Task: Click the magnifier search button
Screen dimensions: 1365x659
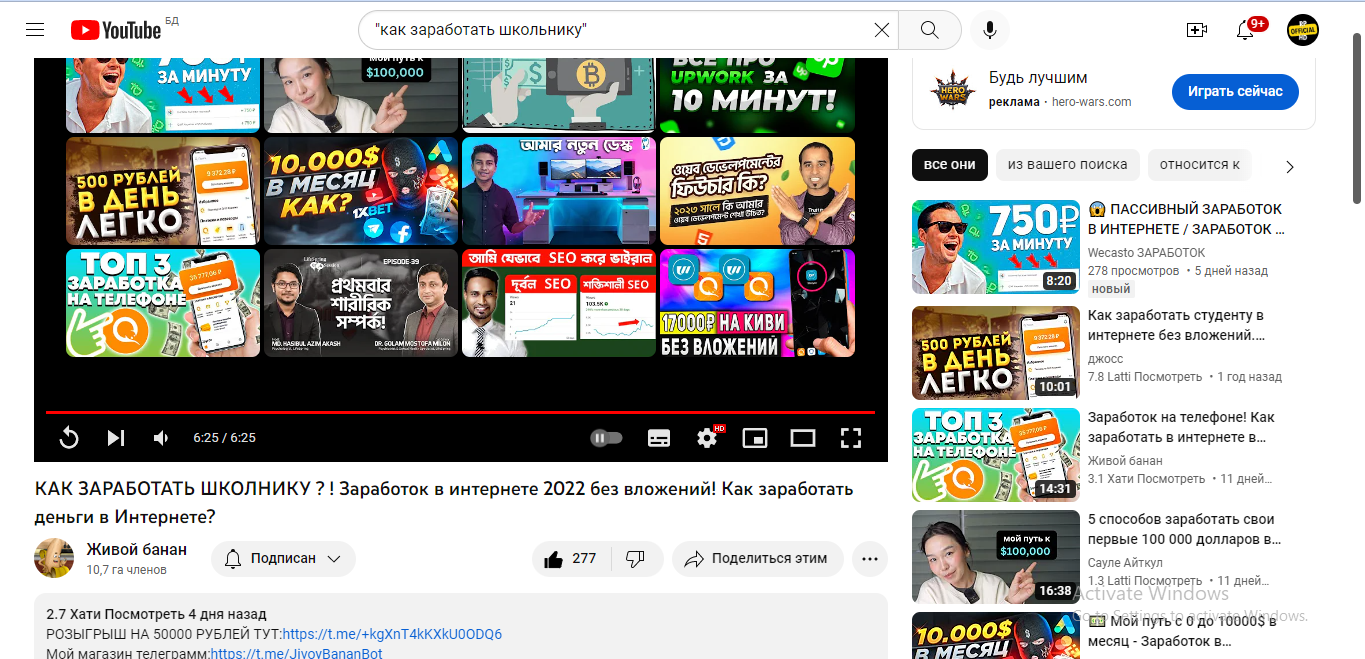Action: coord(930,30)
